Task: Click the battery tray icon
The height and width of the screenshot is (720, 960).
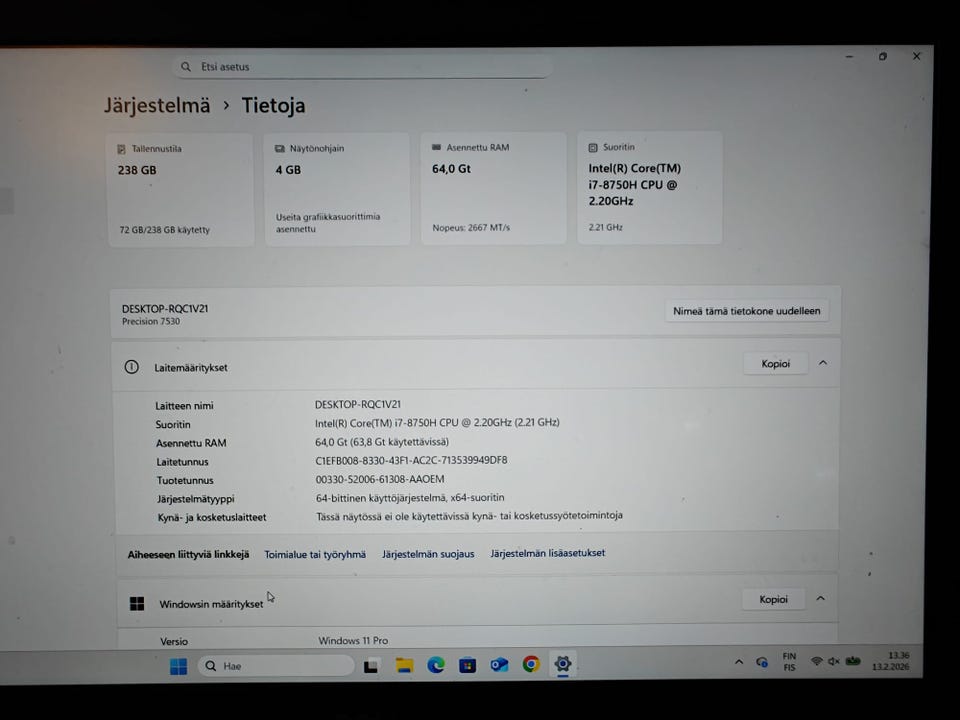Action: (853, 661)
